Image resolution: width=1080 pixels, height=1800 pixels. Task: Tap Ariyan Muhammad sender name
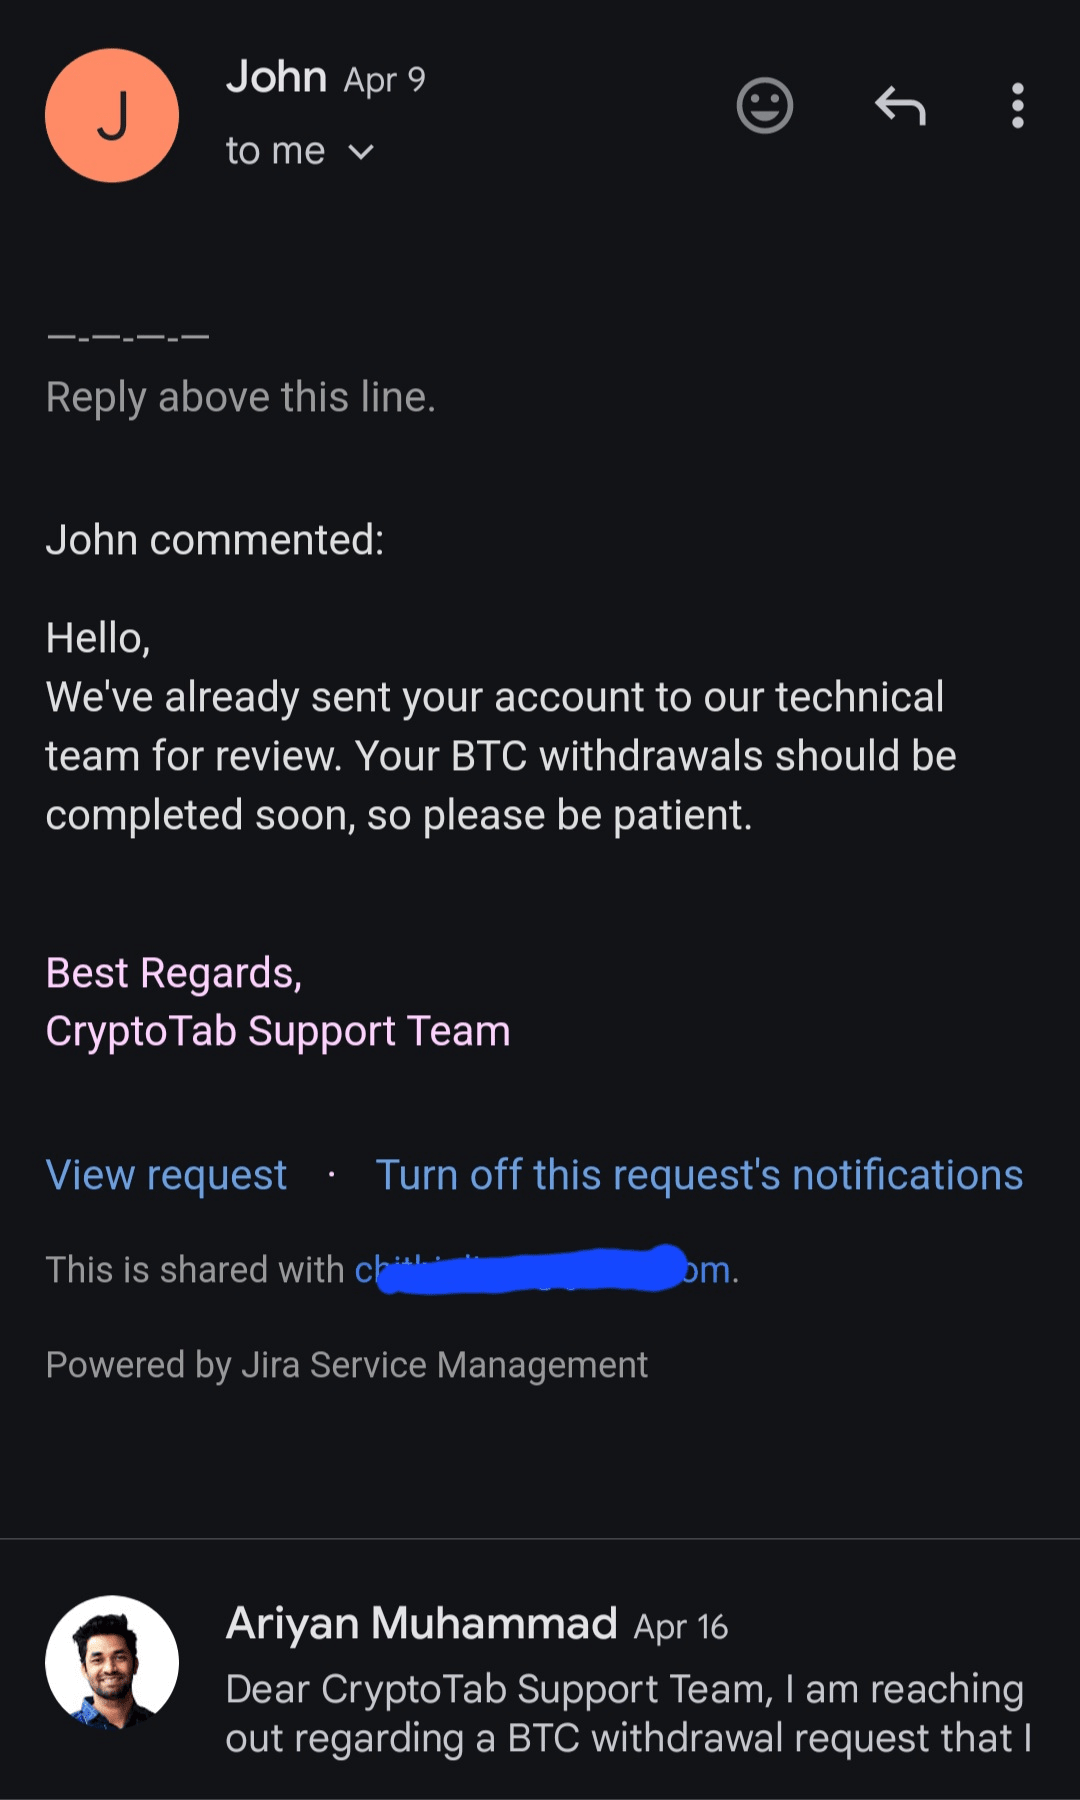tap(421, 1623)
